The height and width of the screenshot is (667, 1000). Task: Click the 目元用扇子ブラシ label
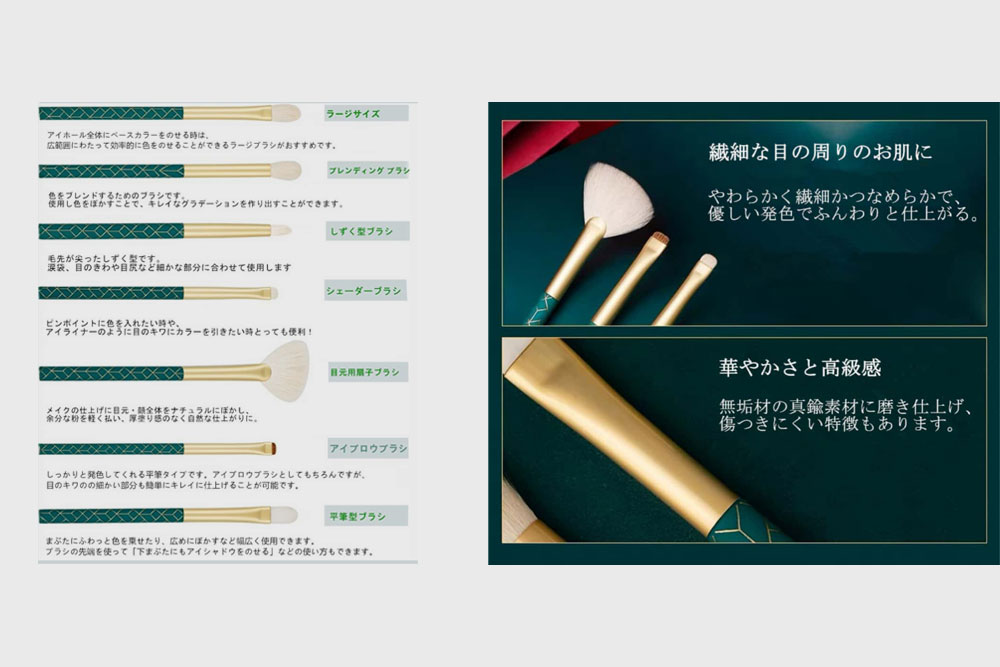[365, 372]
